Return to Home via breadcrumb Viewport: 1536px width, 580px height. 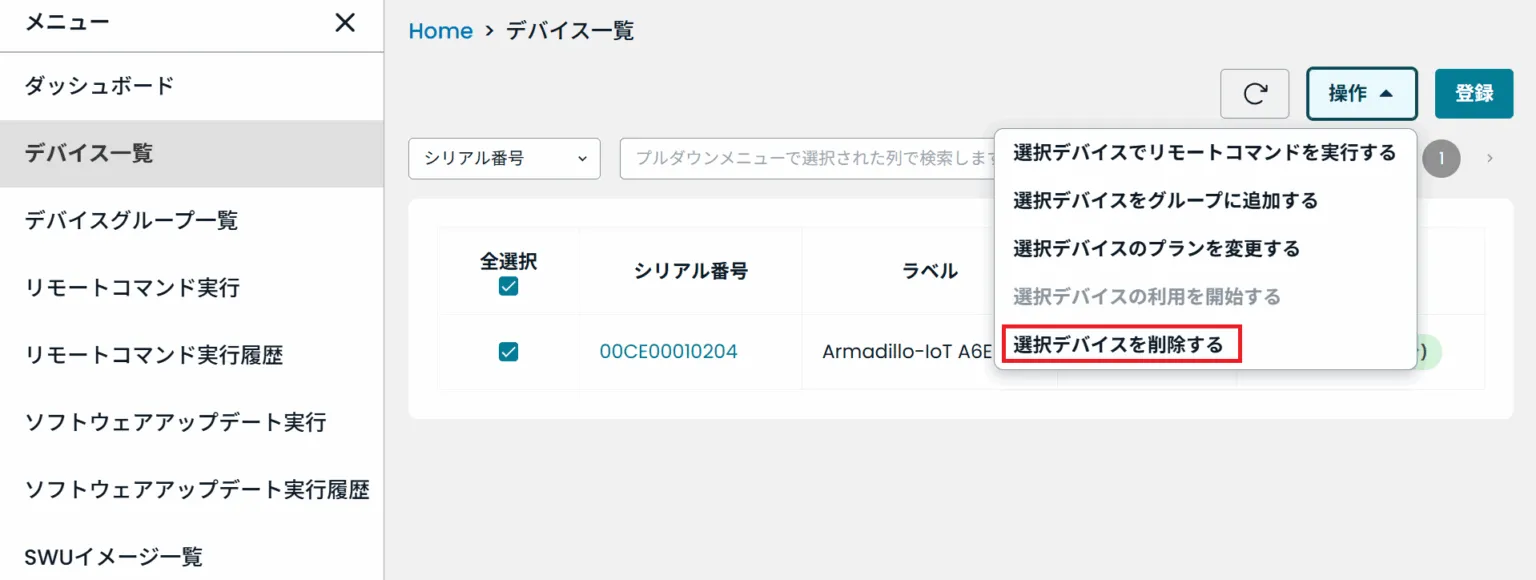440,31
